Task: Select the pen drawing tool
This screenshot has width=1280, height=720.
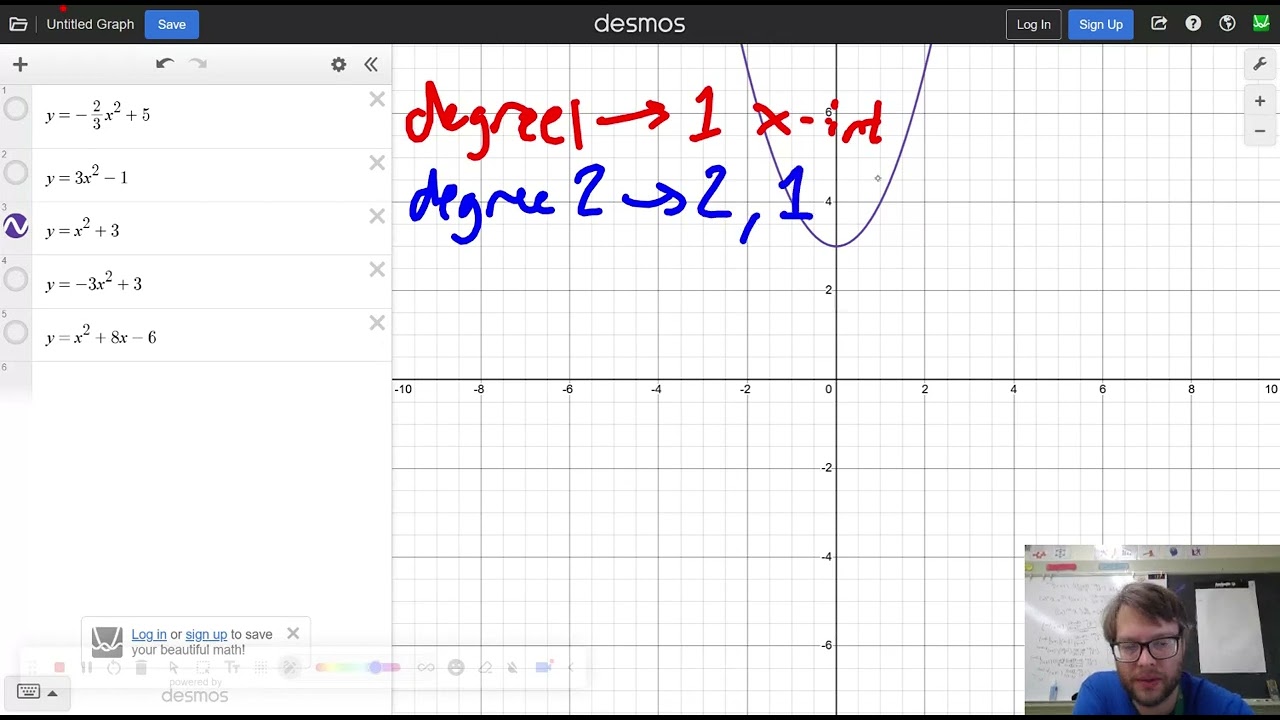Action: tap(290, 668)
